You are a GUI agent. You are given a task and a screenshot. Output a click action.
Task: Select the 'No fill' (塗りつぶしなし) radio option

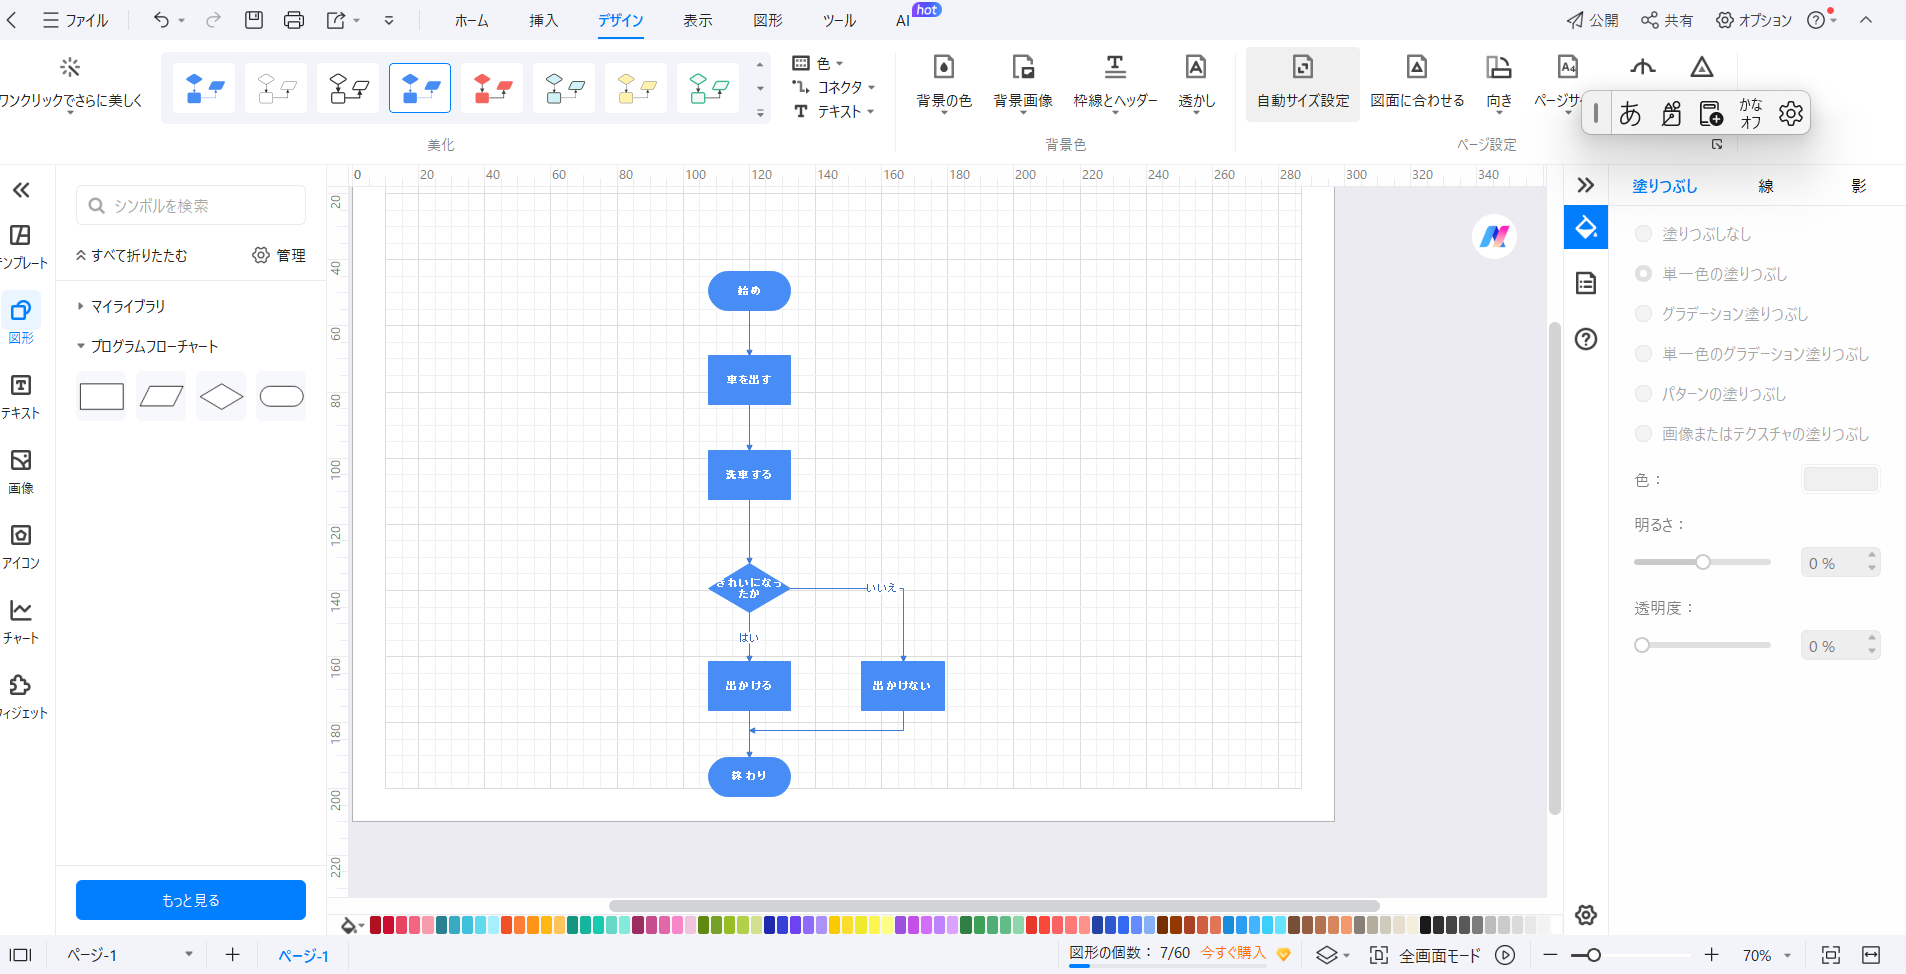pyautogui.click(x=1643, y=234)
